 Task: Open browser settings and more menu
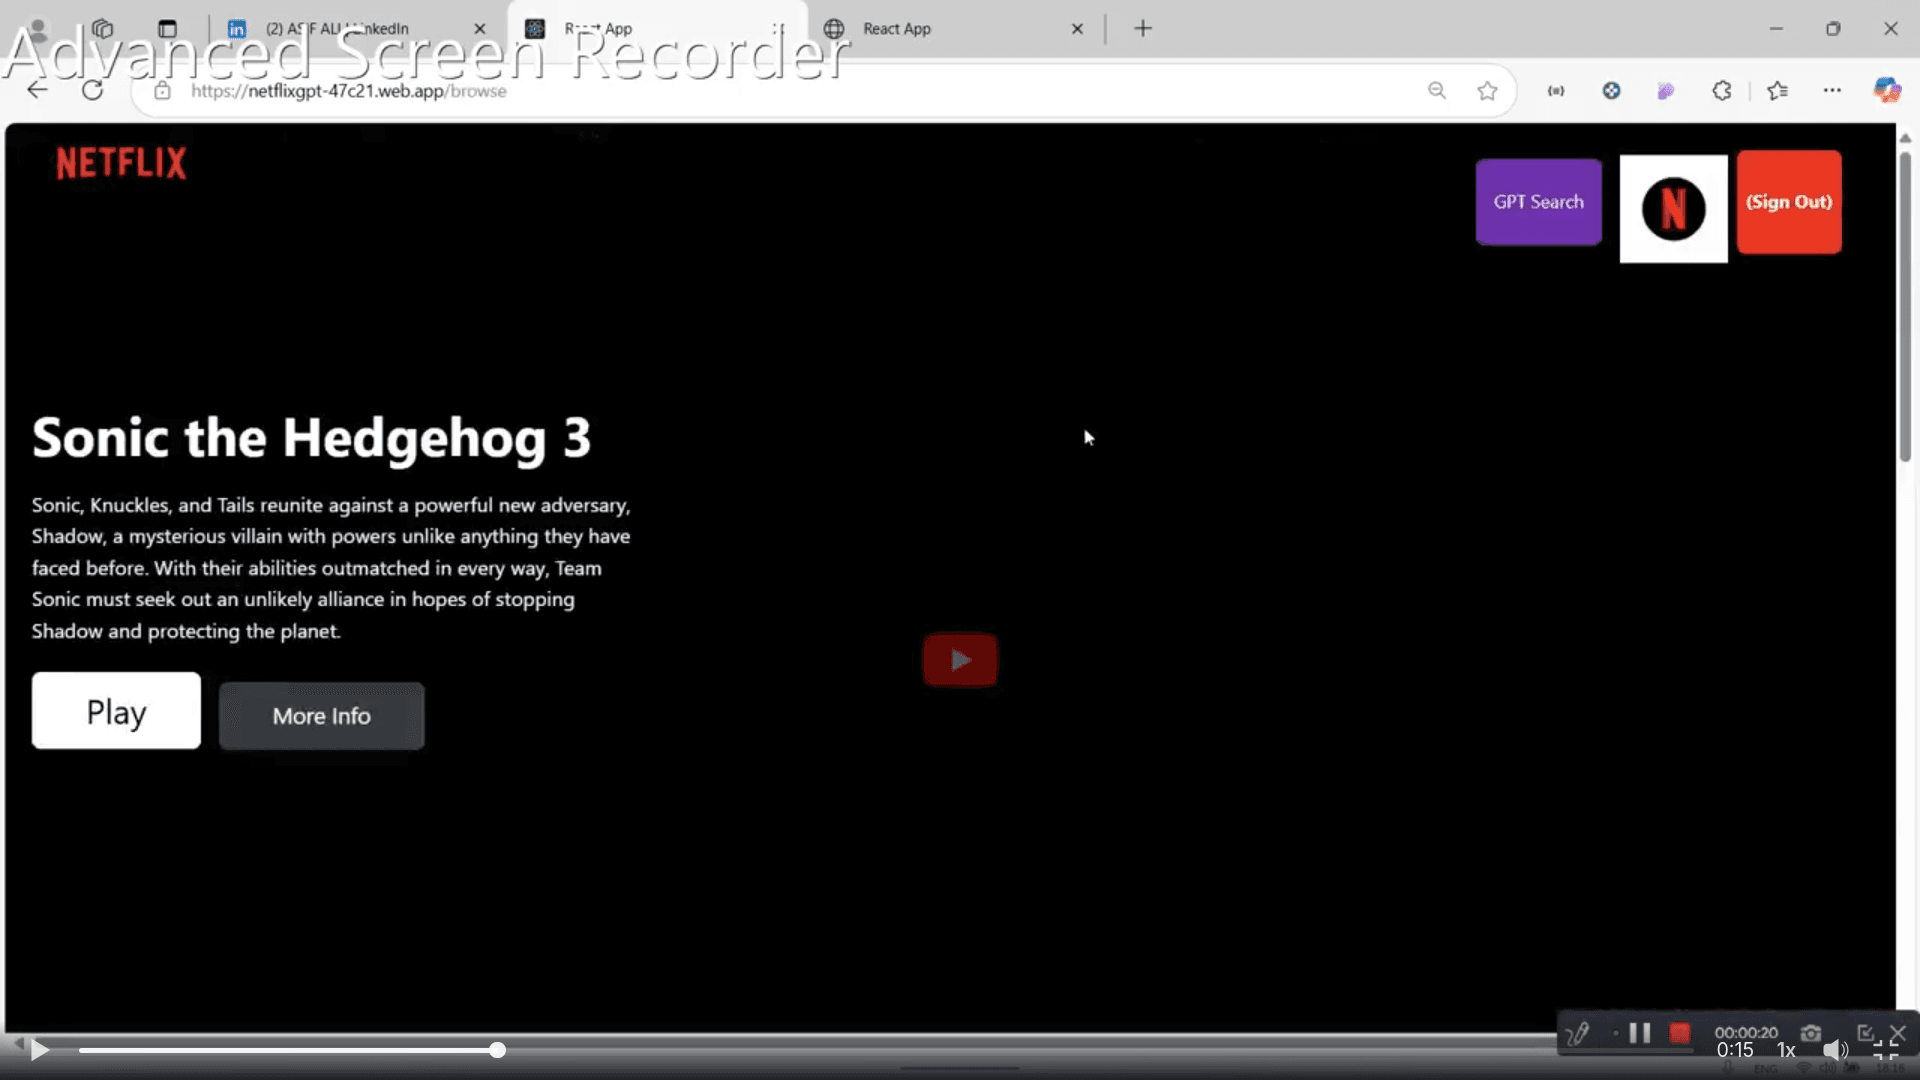pos(1832,91)
